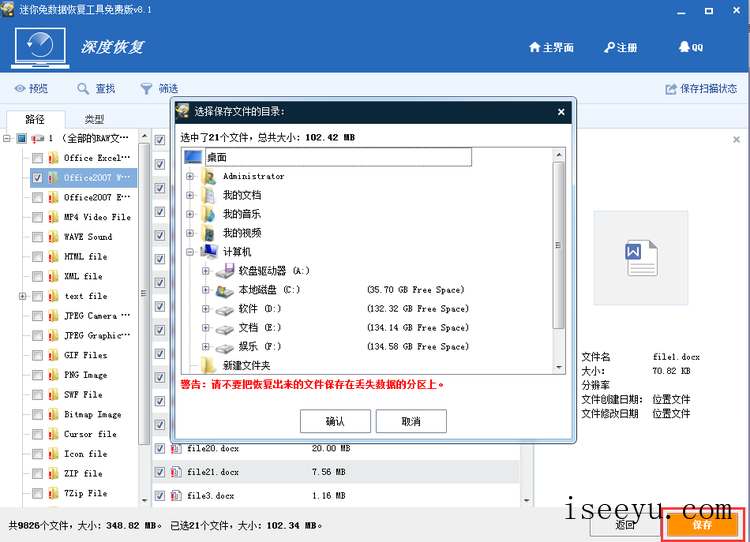750x542 pixels.
Task: Click the 返回 button
Action: (625, 525)
